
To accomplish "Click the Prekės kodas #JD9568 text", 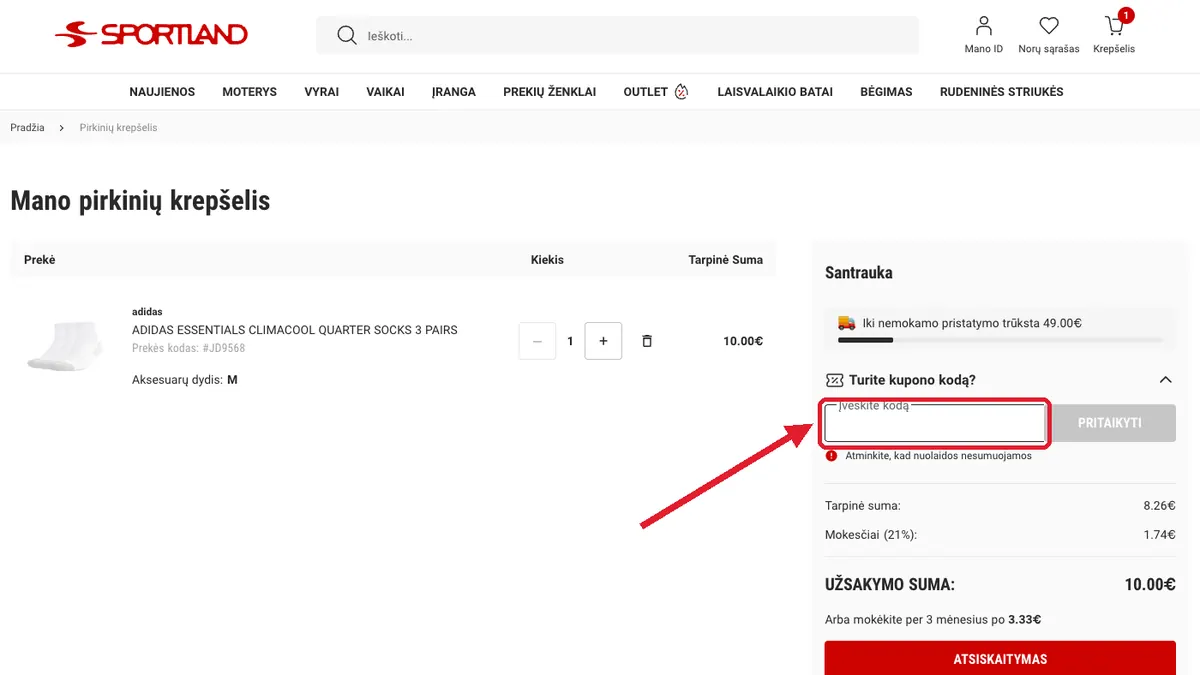I will 188,348.
